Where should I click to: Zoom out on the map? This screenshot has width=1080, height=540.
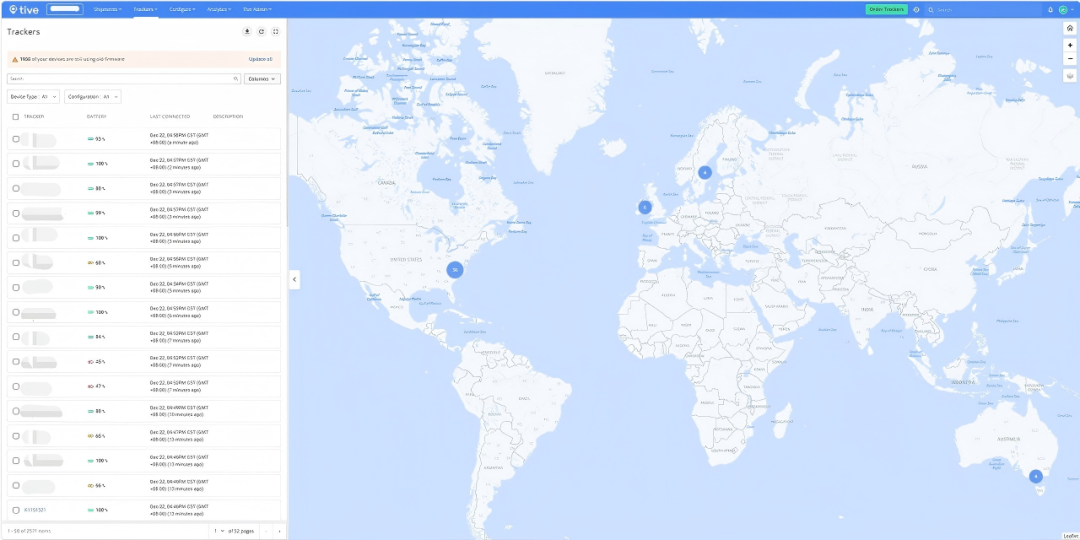pos(1070,59)
